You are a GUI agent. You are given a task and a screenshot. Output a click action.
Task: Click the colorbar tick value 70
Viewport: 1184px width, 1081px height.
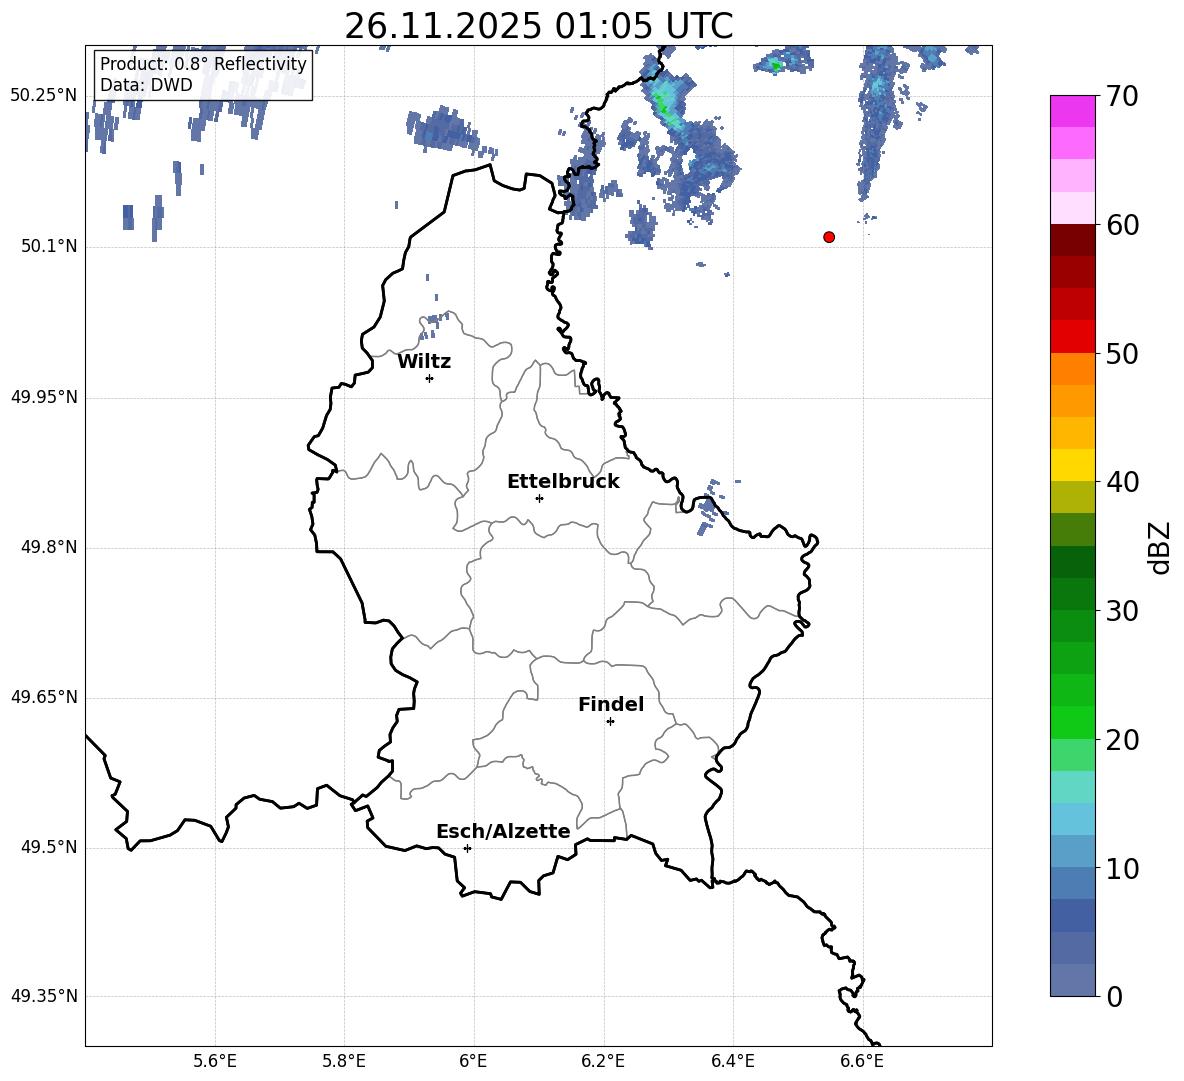(x=1122, y=96)
